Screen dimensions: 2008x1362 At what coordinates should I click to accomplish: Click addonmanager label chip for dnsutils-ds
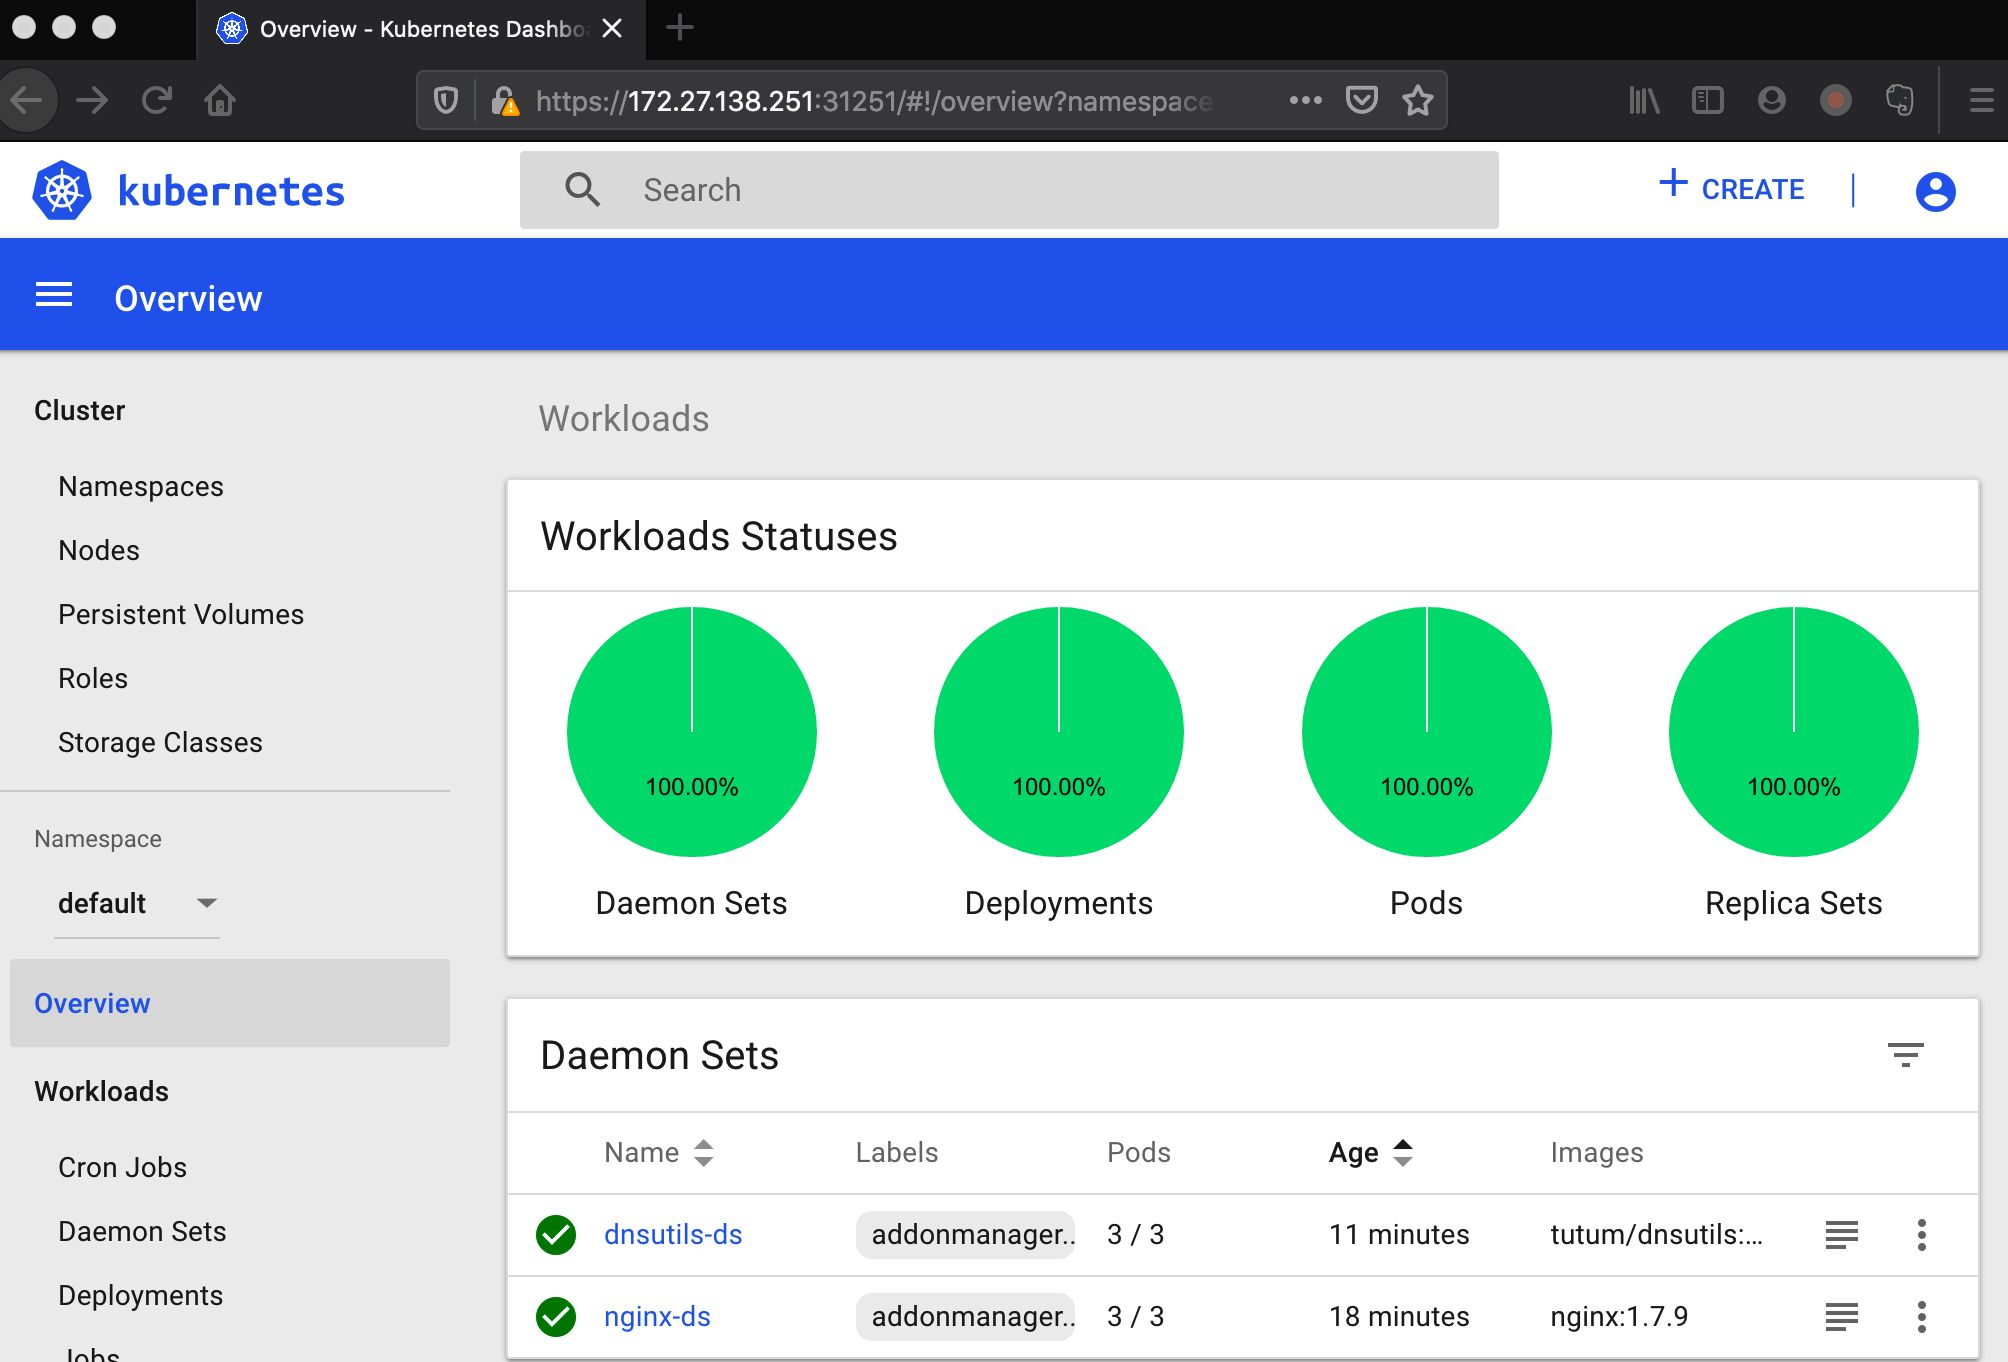[966, 1235]
